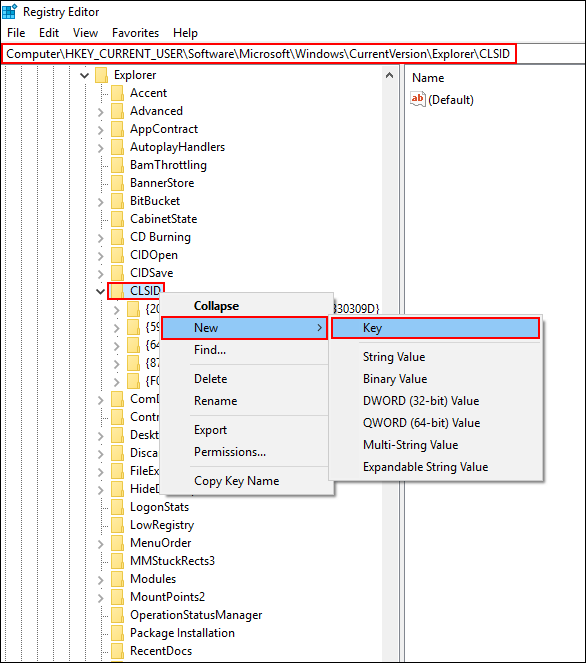Click the Explorer folder icon
Viewport: 586px width, 663px height.
coord(101,75)
